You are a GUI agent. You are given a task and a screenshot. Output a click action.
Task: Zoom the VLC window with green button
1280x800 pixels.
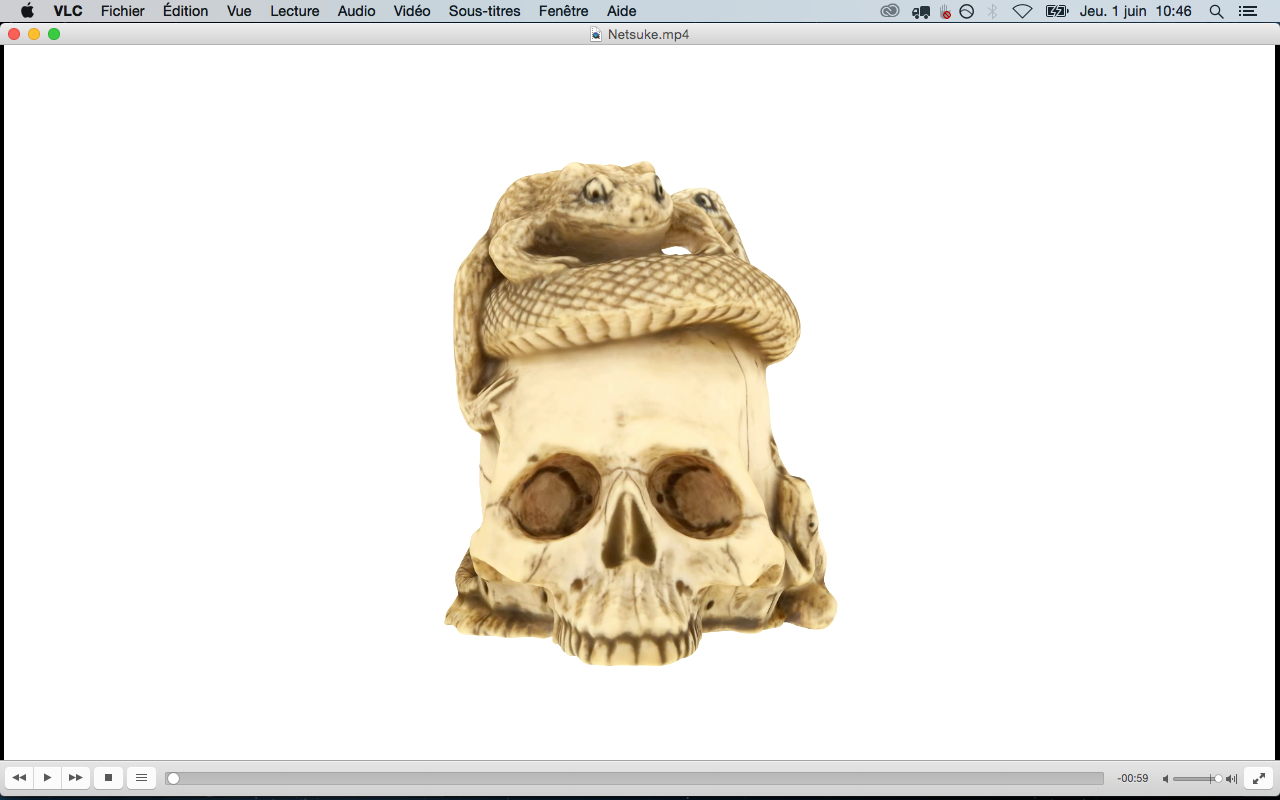(x=54, y=34)
